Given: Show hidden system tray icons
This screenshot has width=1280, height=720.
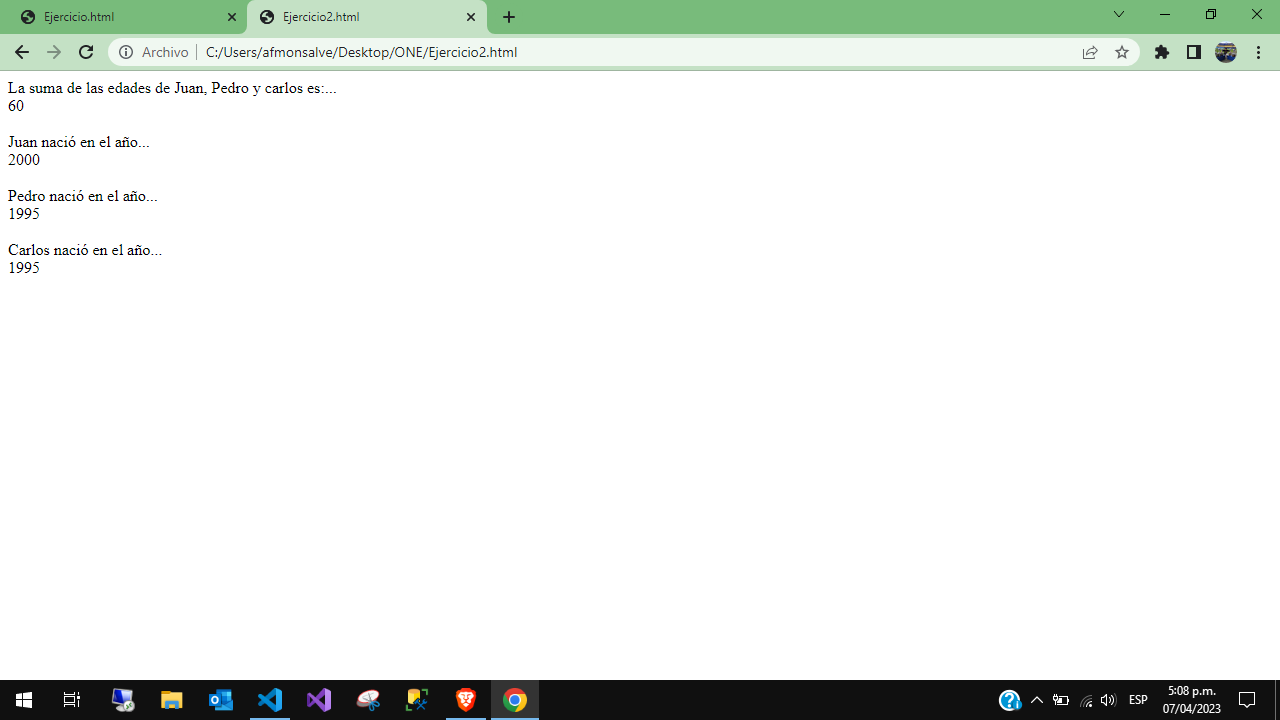Looking at the screenshot, I should pos(1036,700).
